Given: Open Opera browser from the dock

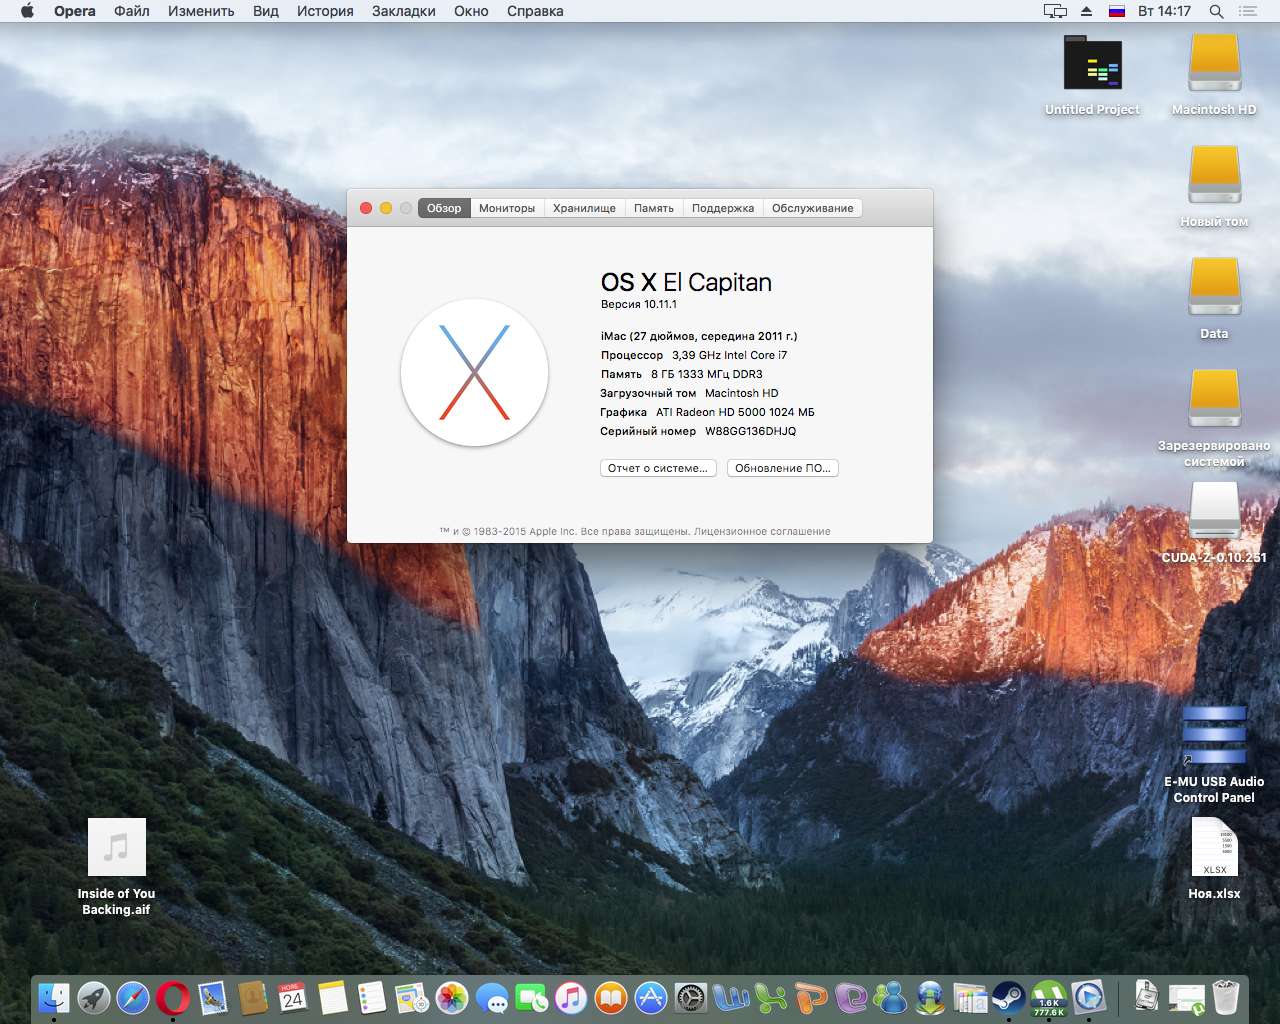Looking at the screenshot, I should [172, 997].
